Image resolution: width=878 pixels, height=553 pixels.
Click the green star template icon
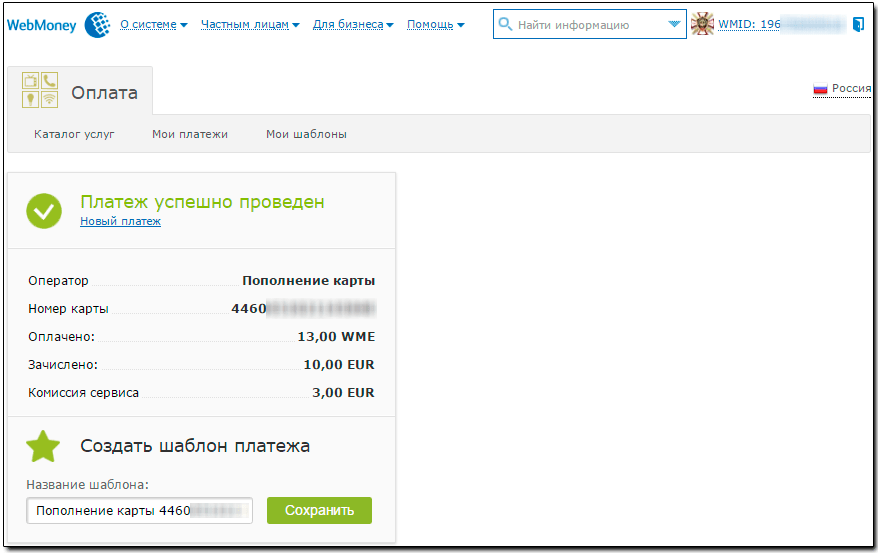coord(44,446)
